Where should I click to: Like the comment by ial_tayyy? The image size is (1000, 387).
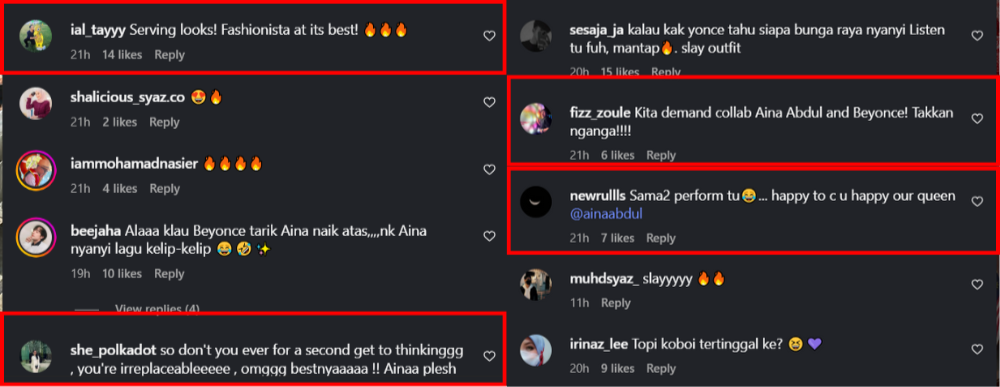[489, 36]
